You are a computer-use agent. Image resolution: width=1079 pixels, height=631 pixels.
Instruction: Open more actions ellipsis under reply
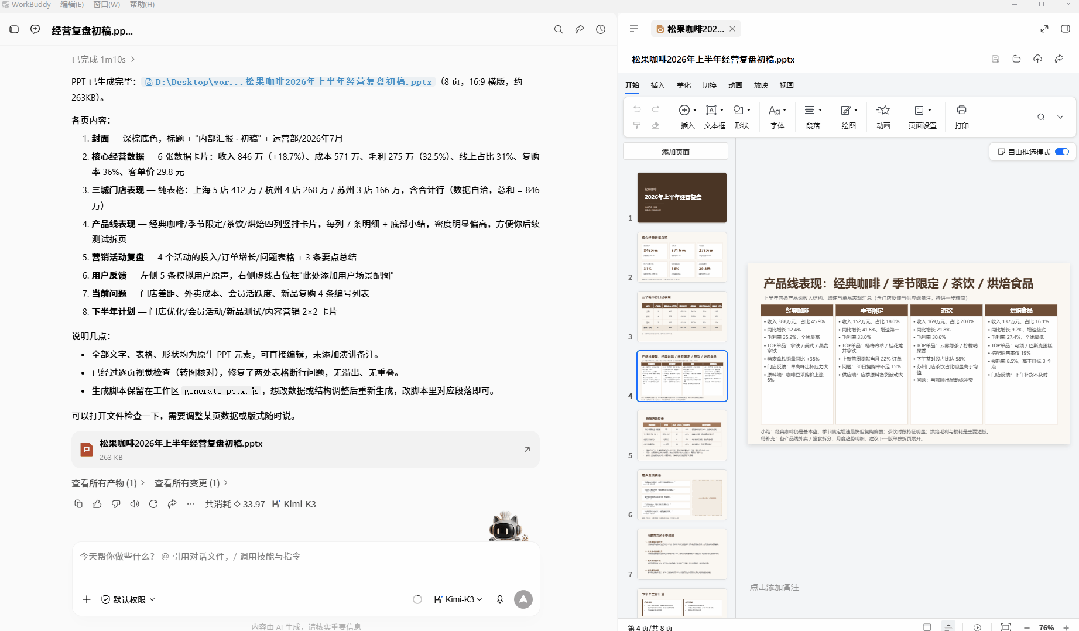tap(191, 504)
